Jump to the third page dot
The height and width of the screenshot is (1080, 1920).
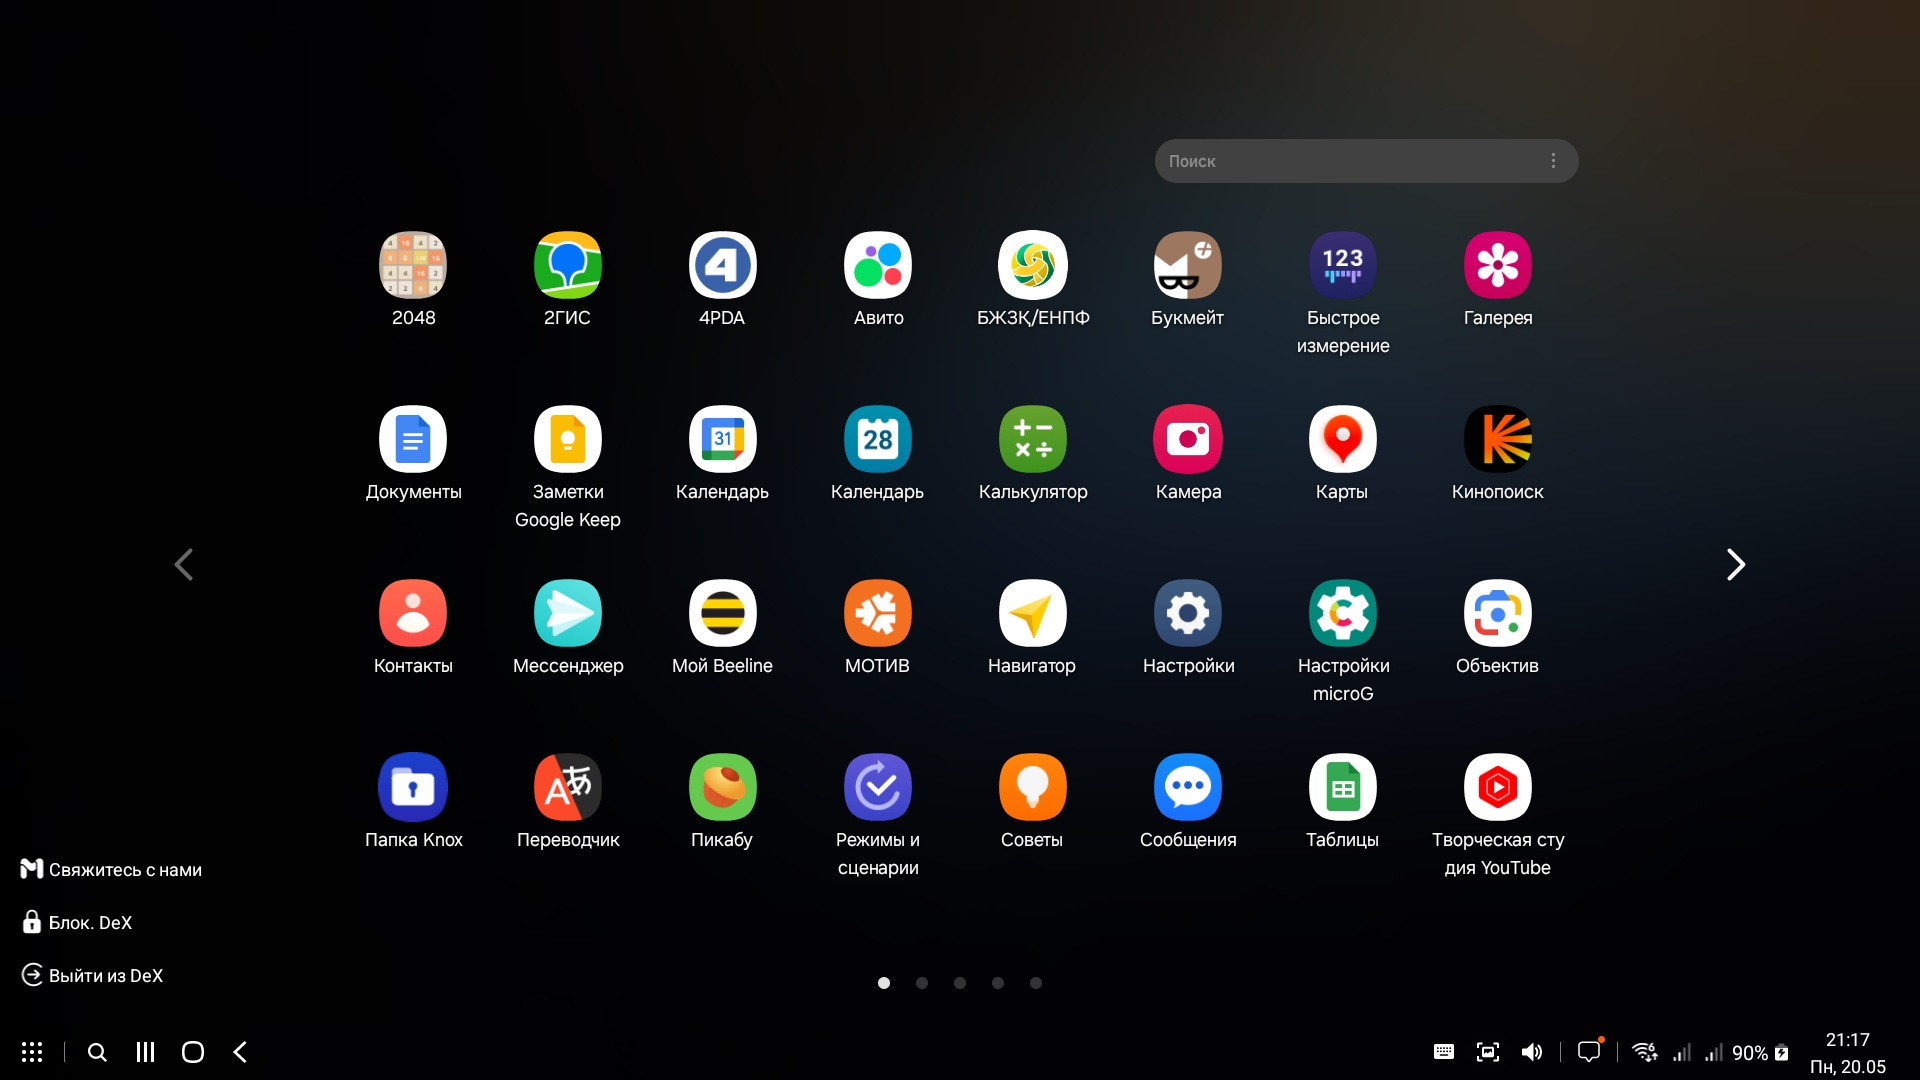960,983
